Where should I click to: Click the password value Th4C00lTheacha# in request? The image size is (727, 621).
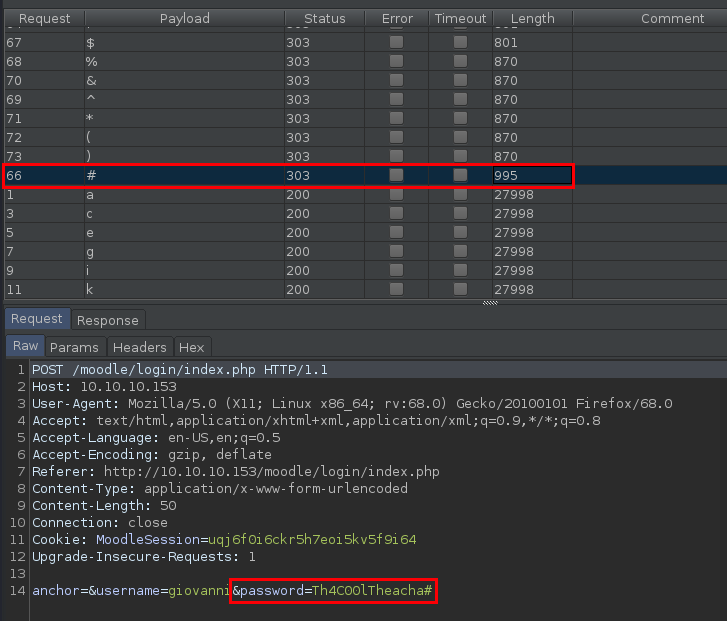(x=372, y=592)
